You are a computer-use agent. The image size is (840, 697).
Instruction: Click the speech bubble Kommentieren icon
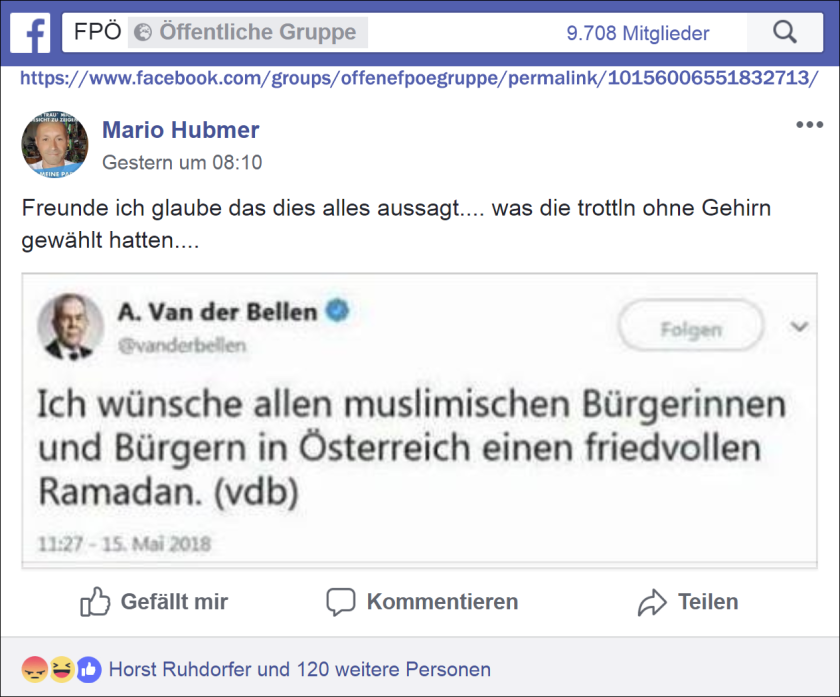(x=341, y=602)
